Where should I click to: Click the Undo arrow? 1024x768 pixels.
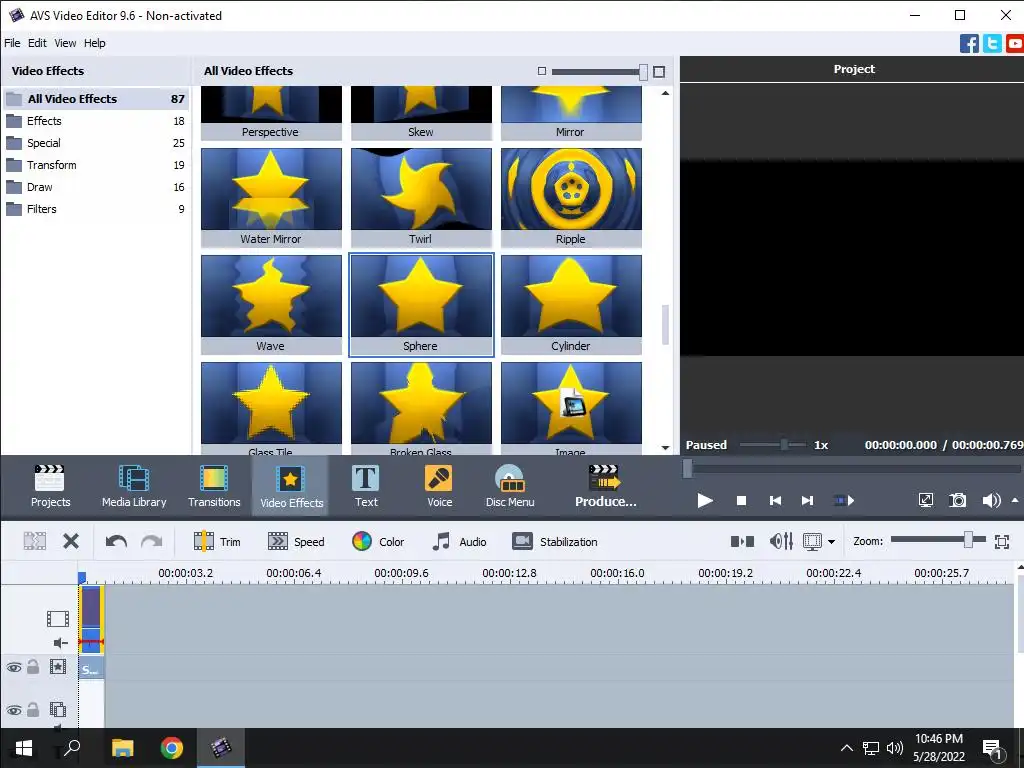116,541
